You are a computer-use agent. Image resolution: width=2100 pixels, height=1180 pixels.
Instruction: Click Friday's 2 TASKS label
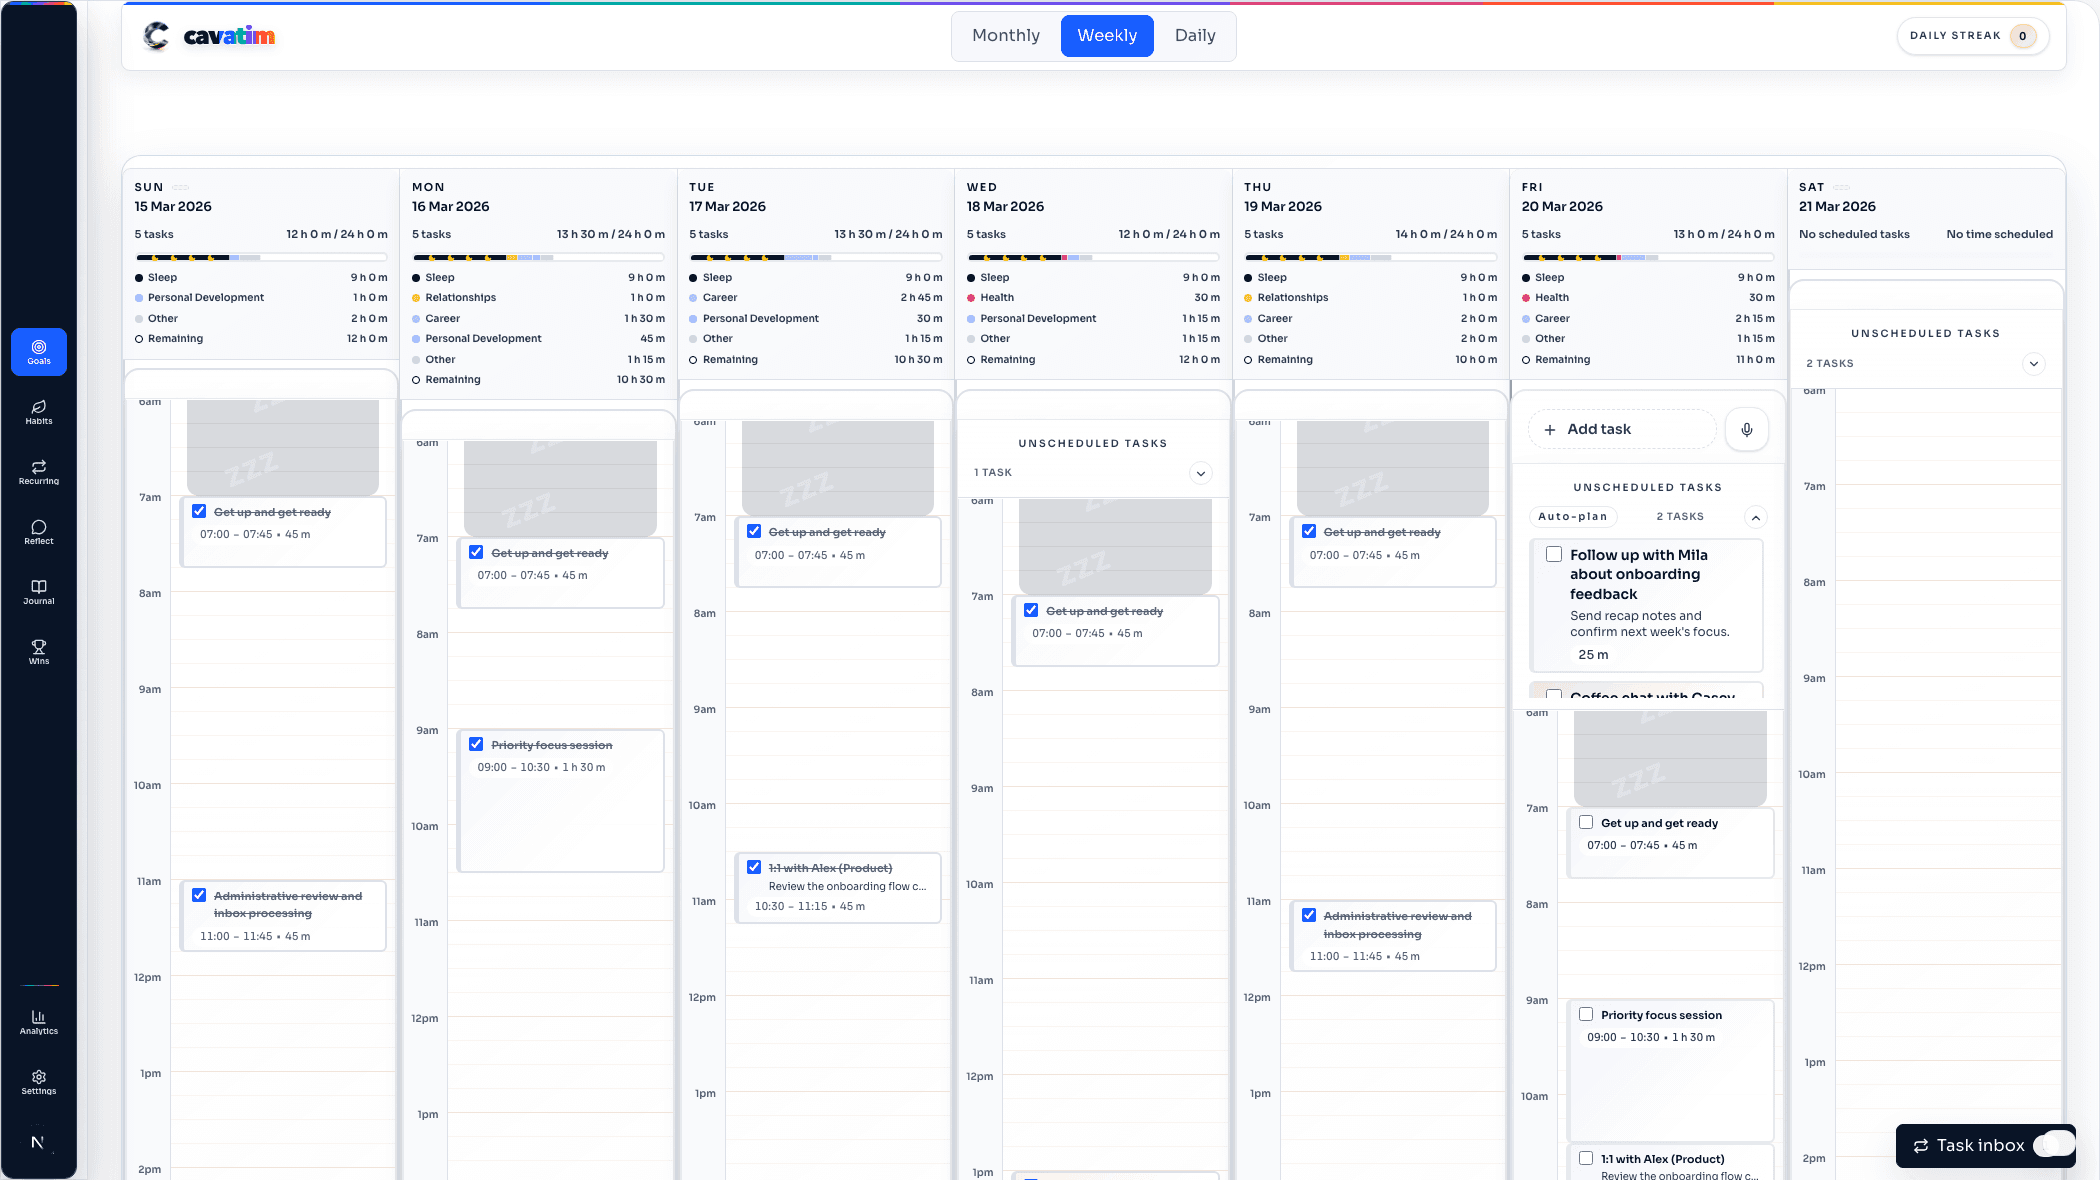click(1680, 517)
